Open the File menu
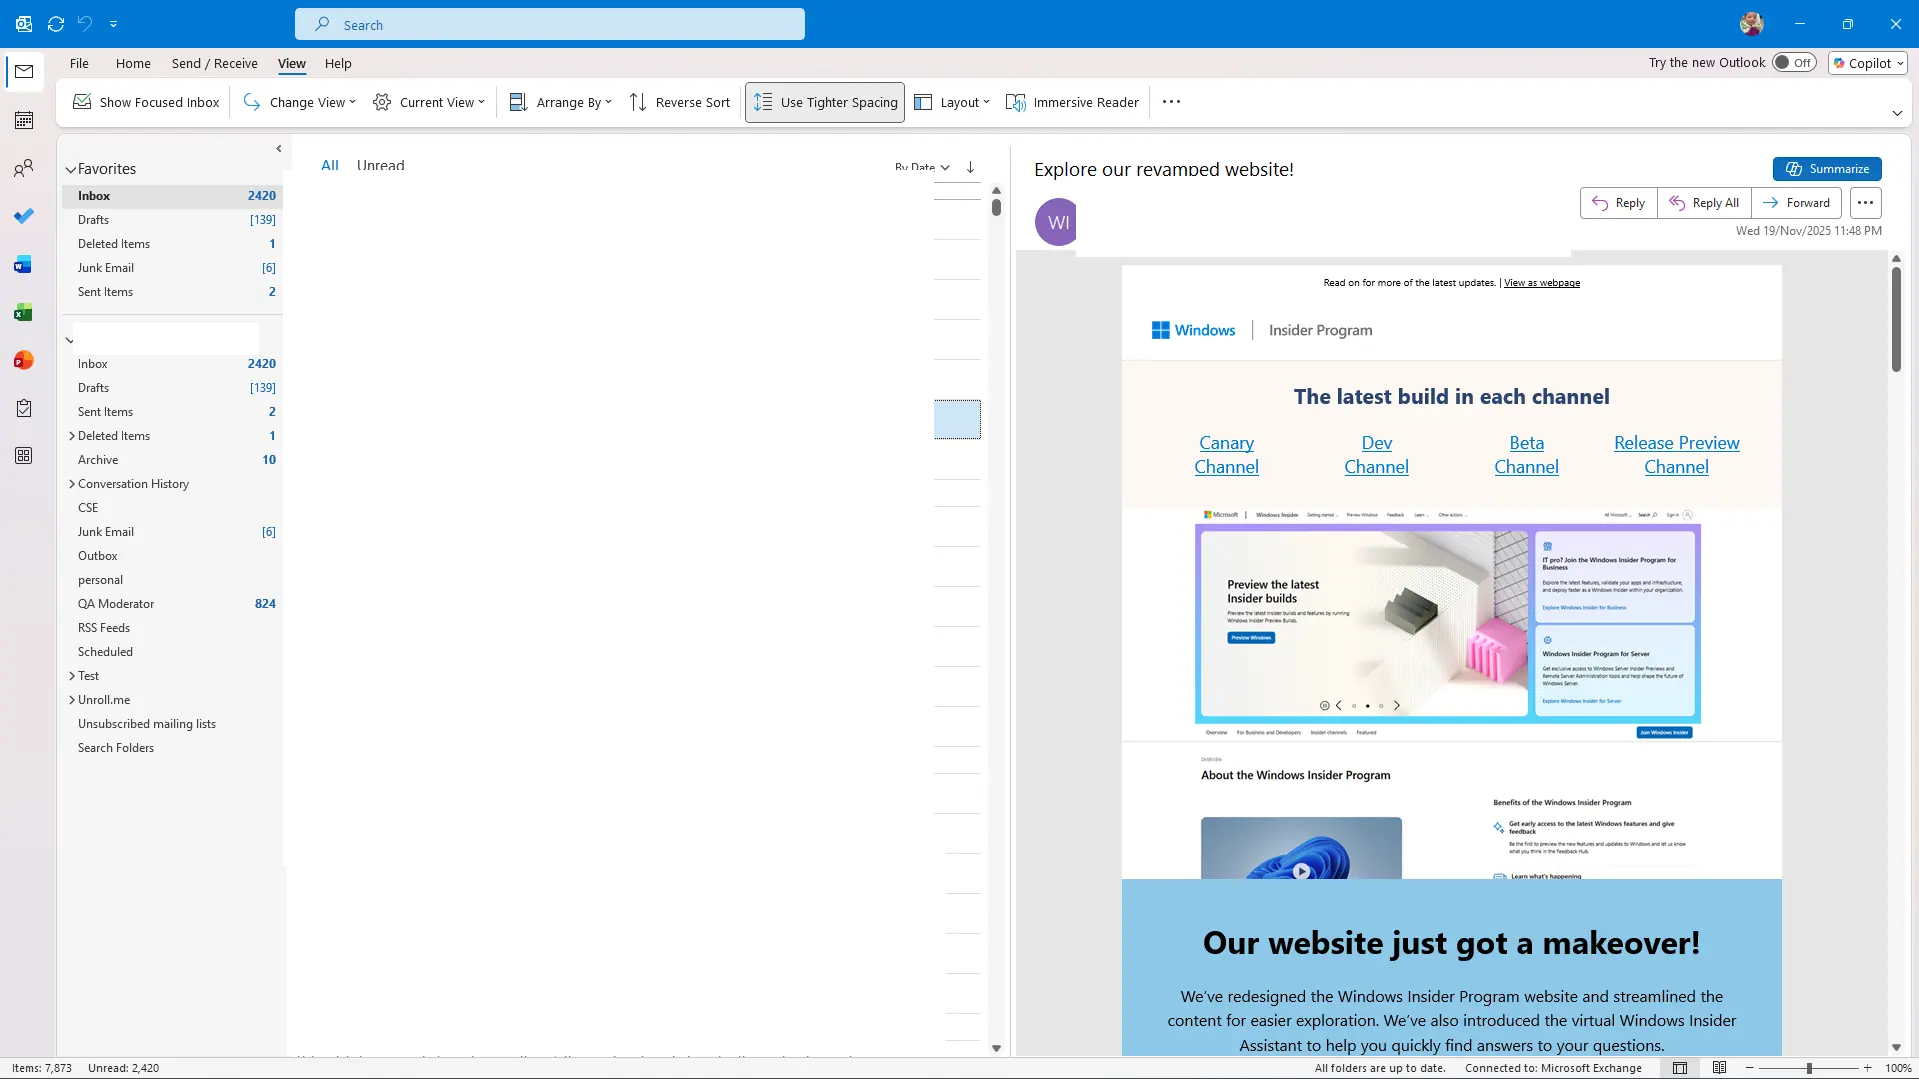 (79, 63)
